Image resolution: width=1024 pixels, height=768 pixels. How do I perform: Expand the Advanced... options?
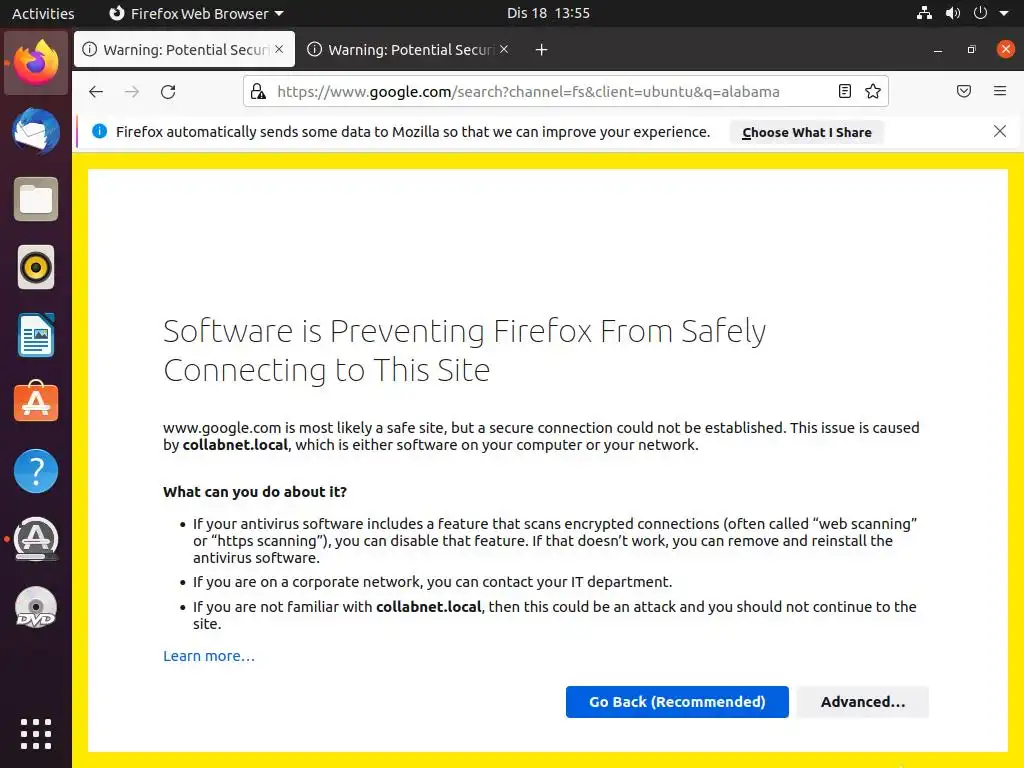(863, 702)
